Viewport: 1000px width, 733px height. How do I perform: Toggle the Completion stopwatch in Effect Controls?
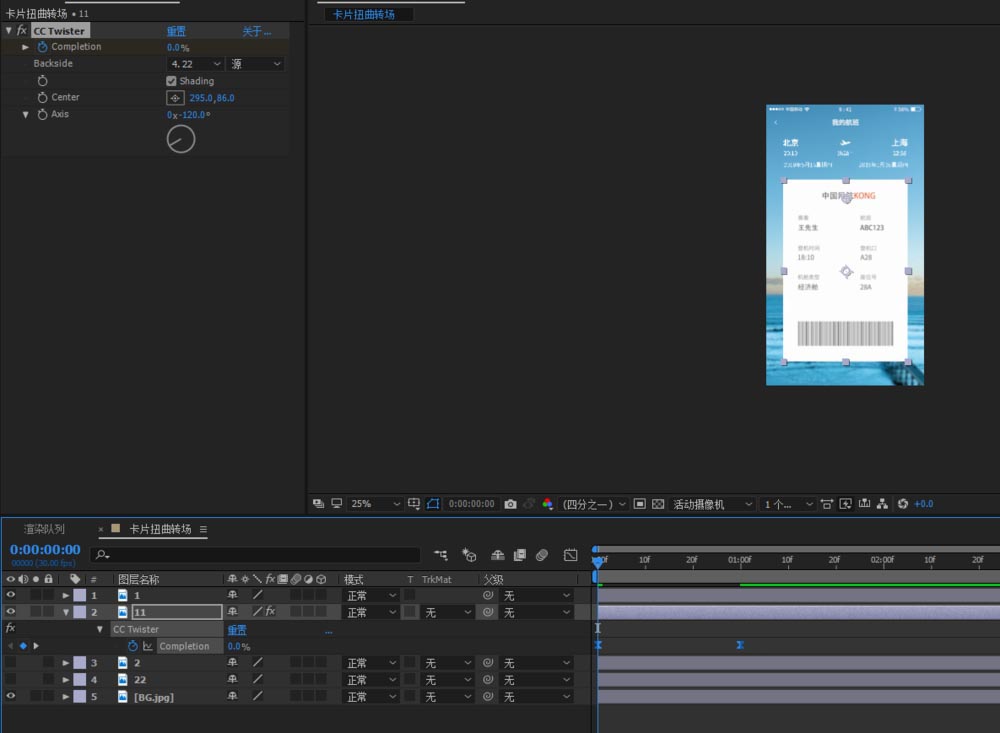pyautogui.click(x=43, y=47)
